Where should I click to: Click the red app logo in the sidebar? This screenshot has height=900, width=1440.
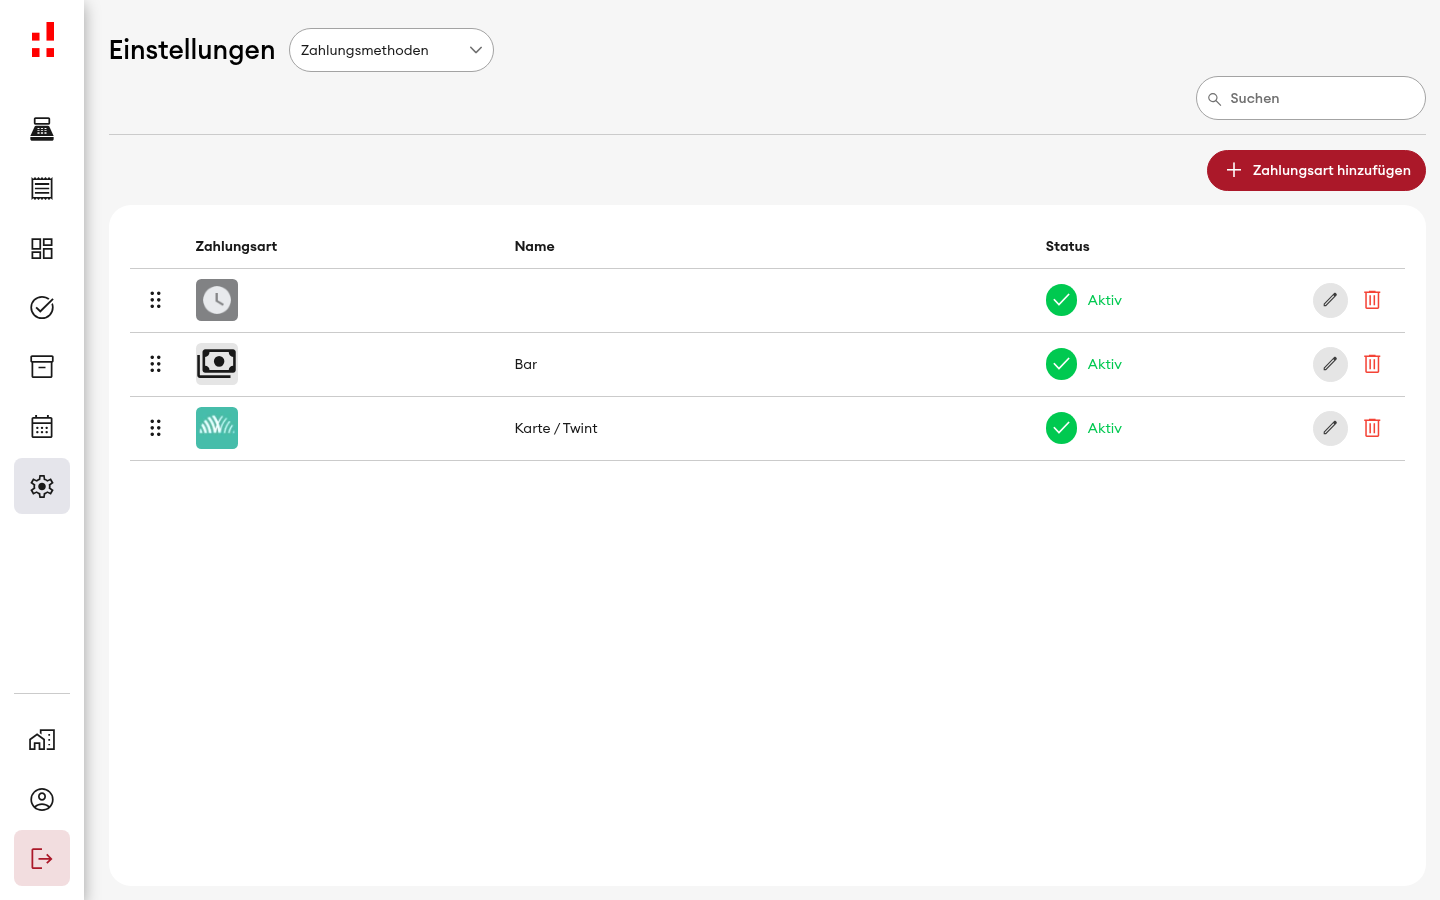(43, 40)
